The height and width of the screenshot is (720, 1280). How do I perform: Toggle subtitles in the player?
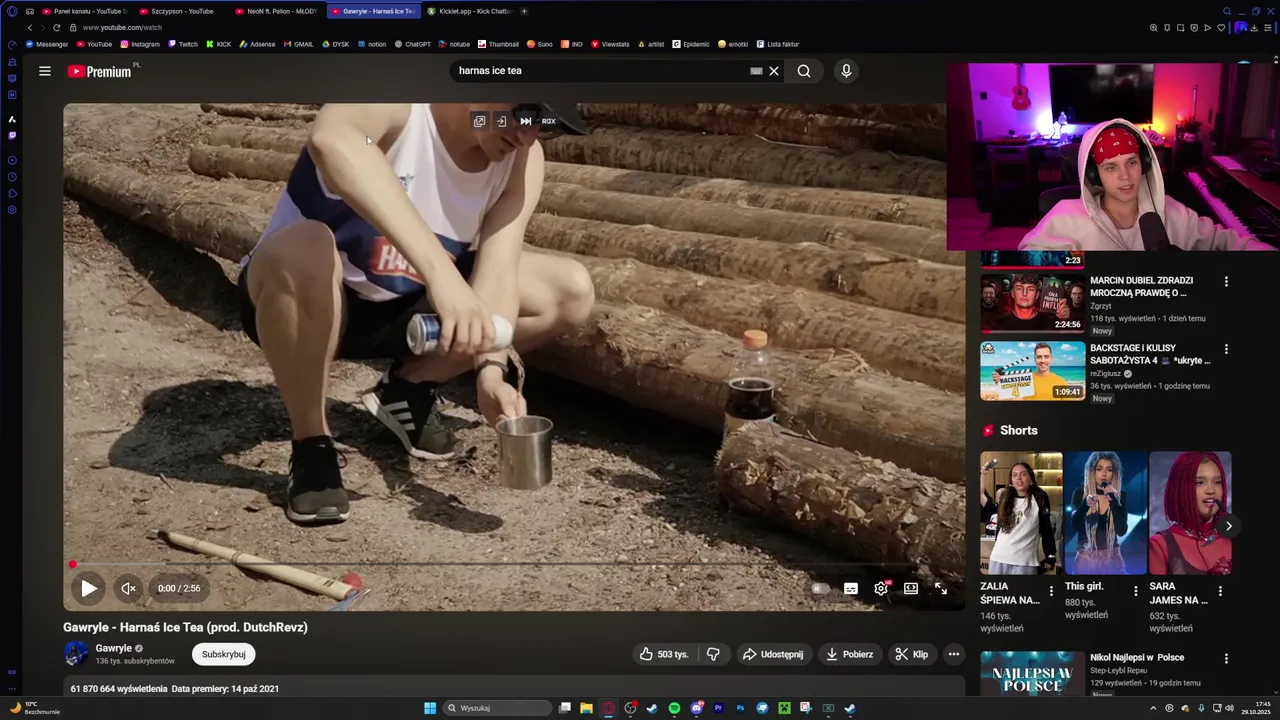click(851, 589)
